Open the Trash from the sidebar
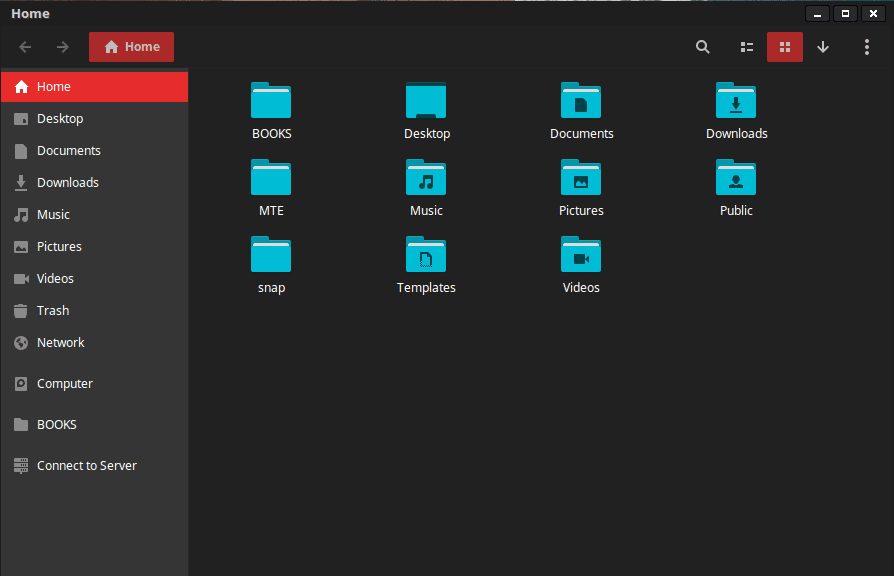Image resolution: width=894 pixels, height=576 pixels. coord(52,310)
